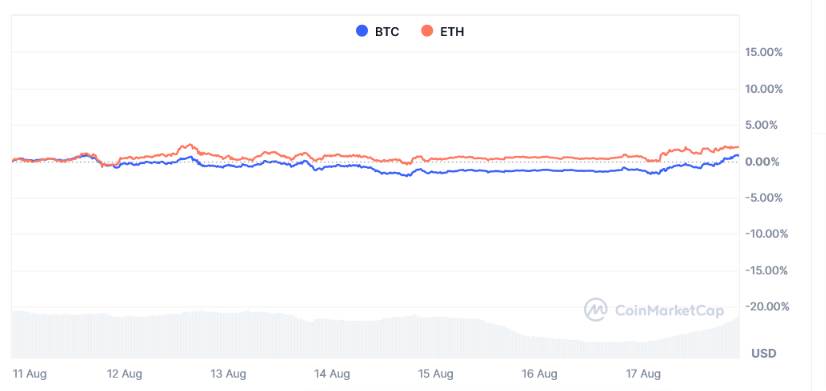Select the 13 Aug date label
826x391 pixels.
228,374
